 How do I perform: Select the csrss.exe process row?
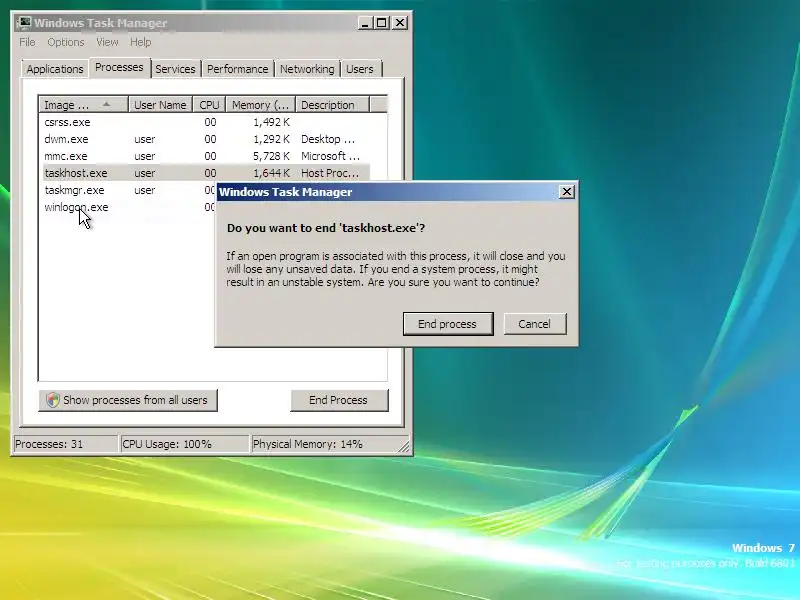click(x=206, y=122)
